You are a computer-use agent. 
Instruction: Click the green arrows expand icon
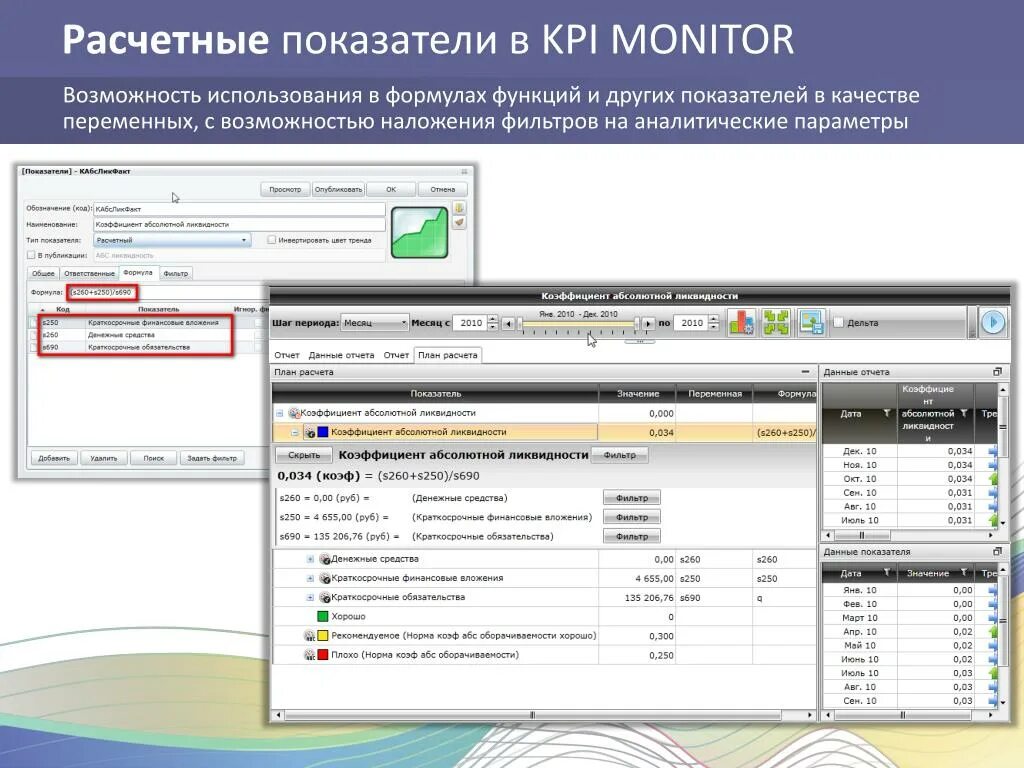[776, 323]
